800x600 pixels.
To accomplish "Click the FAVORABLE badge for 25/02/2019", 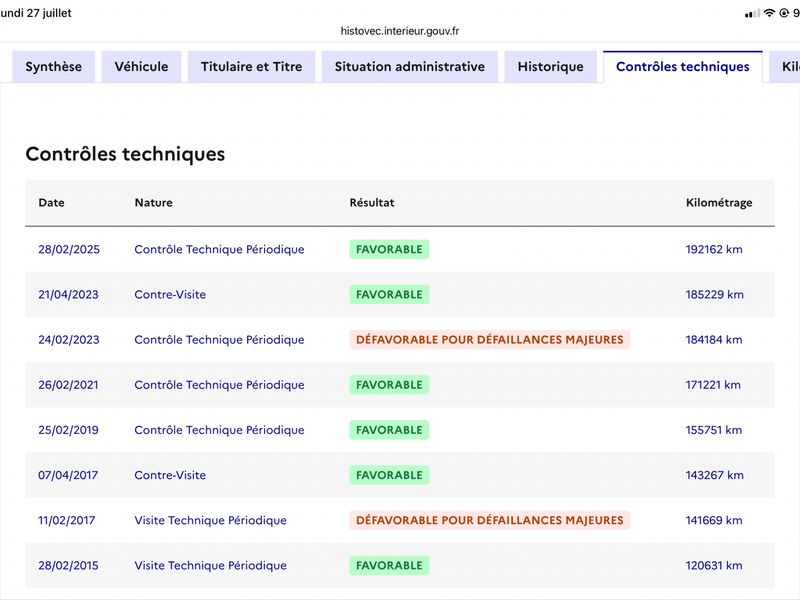I will (x=389, y=430).
